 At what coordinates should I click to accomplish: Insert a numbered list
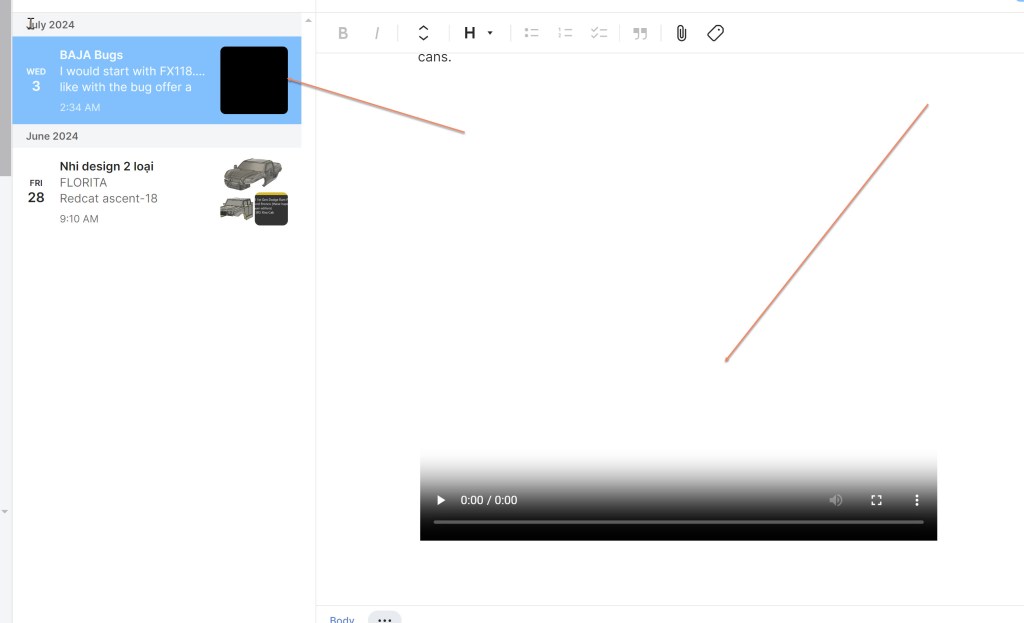[565, 33]
